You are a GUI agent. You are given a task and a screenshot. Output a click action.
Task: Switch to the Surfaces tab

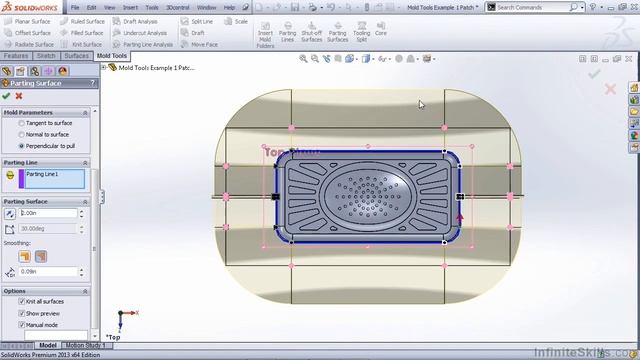[76, 56]
